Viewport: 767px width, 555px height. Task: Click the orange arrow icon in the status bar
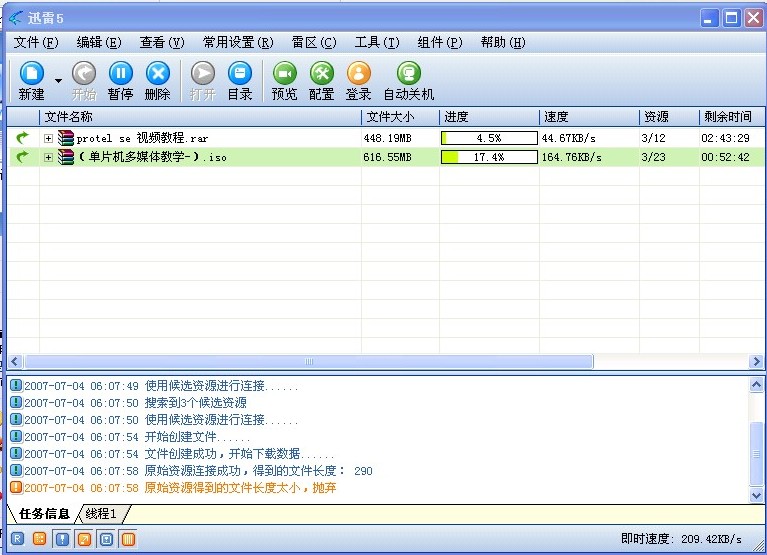(x=84, y=539)
